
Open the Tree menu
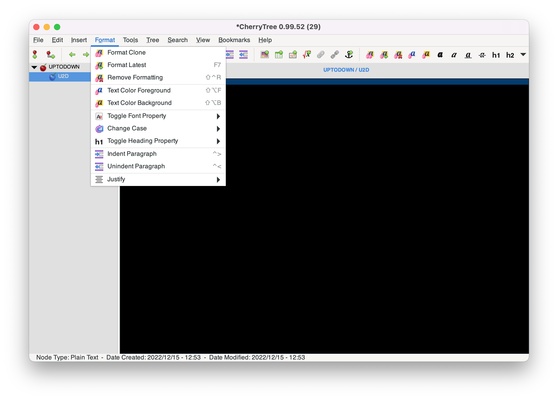coord(152,40)
